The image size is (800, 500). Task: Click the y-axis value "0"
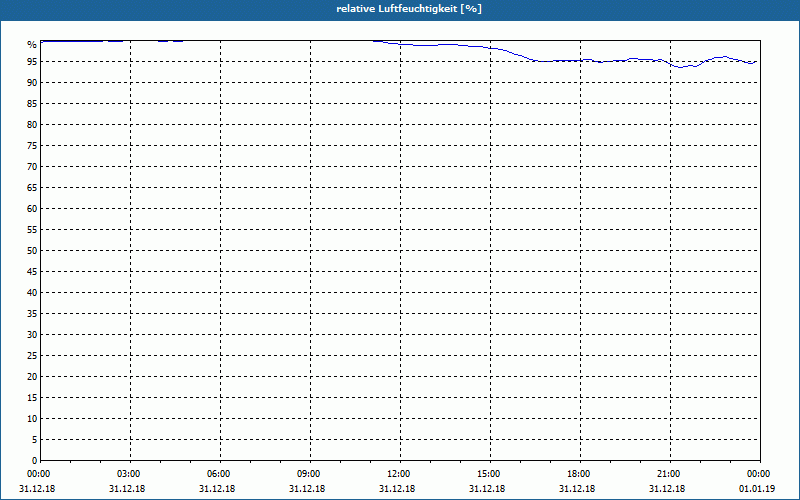click(35, 461)
